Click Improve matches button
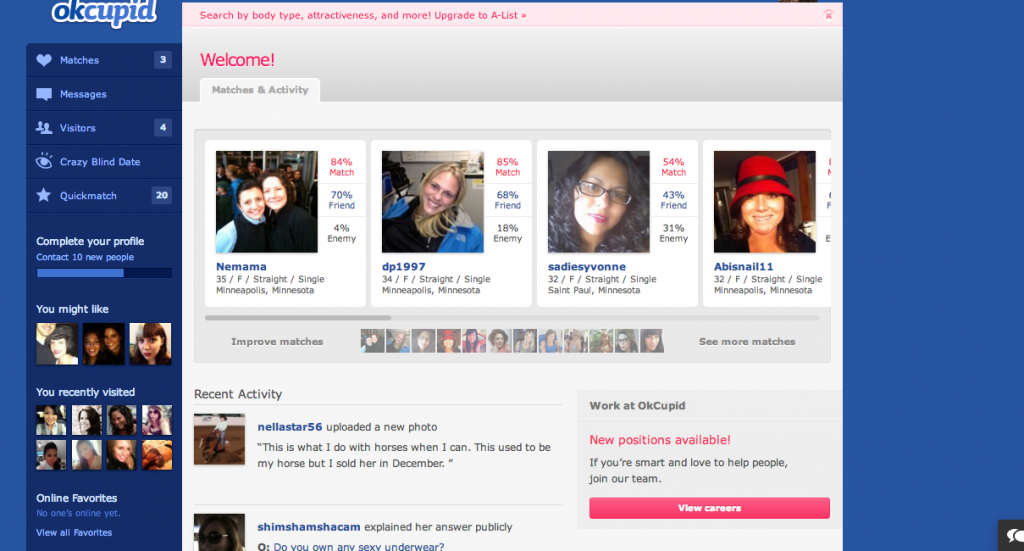1024x551 pixels. 277,341
